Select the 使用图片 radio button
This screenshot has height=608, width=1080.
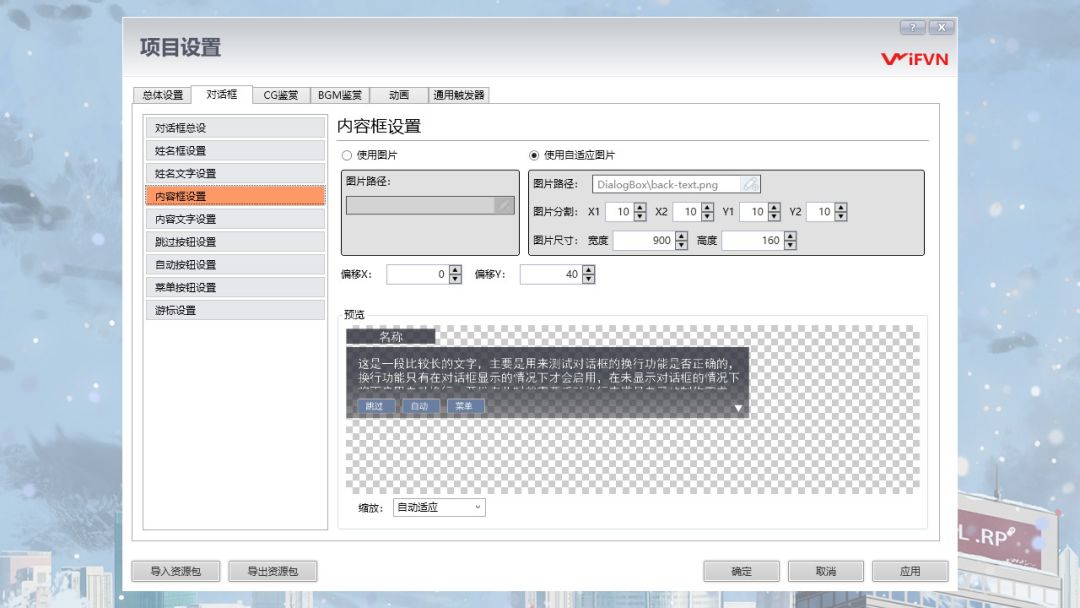pyautogui.click(x=345, y=155)
